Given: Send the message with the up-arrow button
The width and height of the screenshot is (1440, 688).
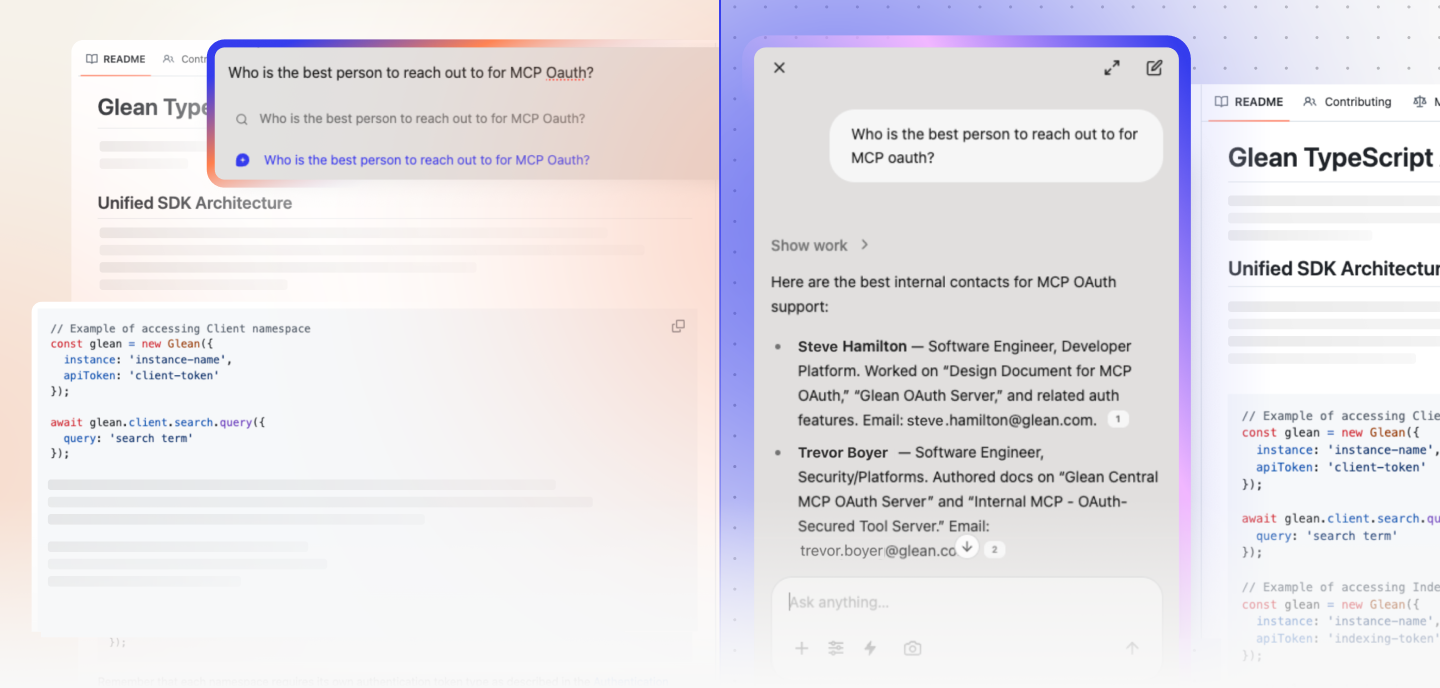Looking at the screenshot, I should (x=1132, y=648).
